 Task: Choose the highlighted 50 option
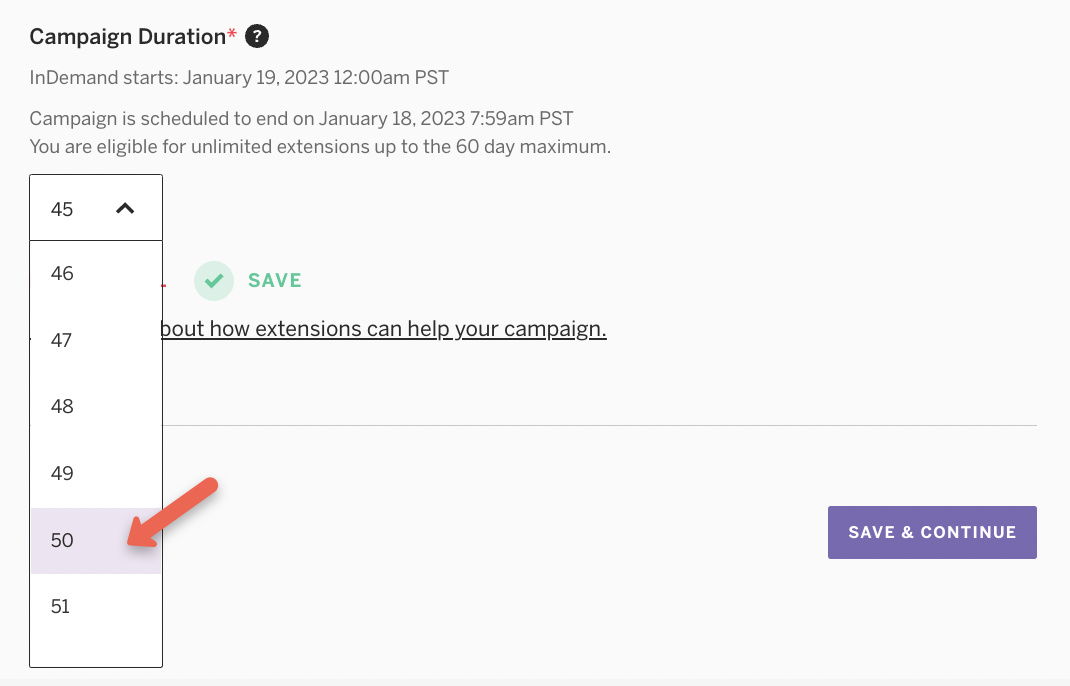(x=62, y=540)
